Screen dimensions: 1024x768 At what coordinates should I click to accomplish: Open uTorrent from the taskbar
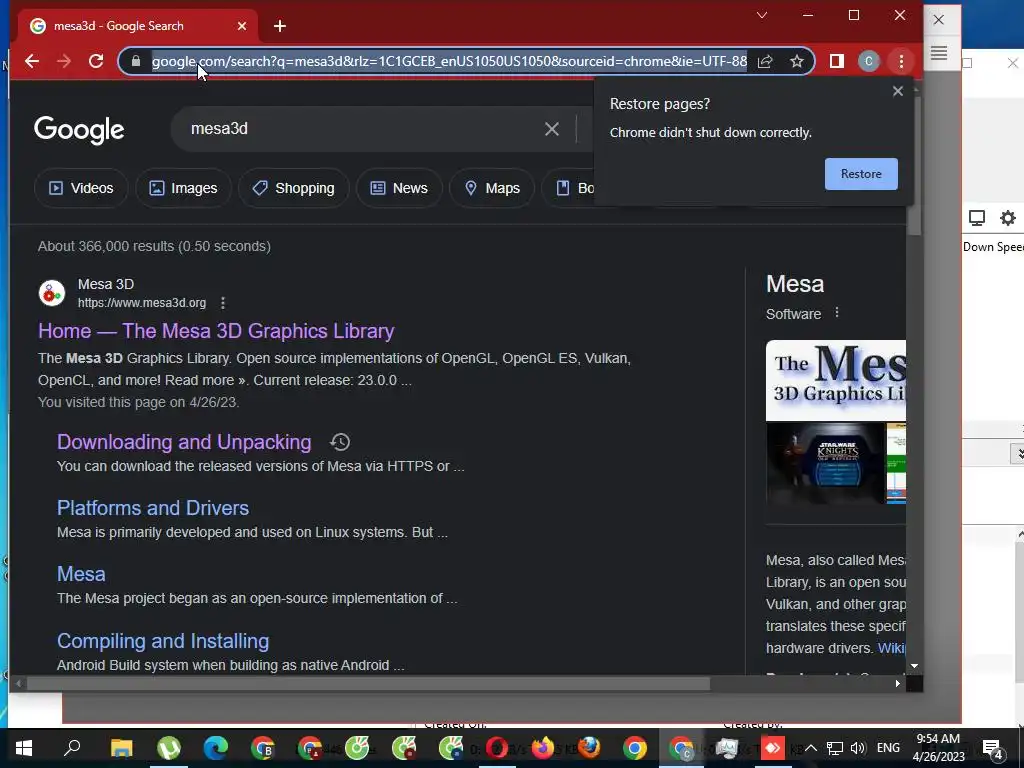[x=169, y=748]
